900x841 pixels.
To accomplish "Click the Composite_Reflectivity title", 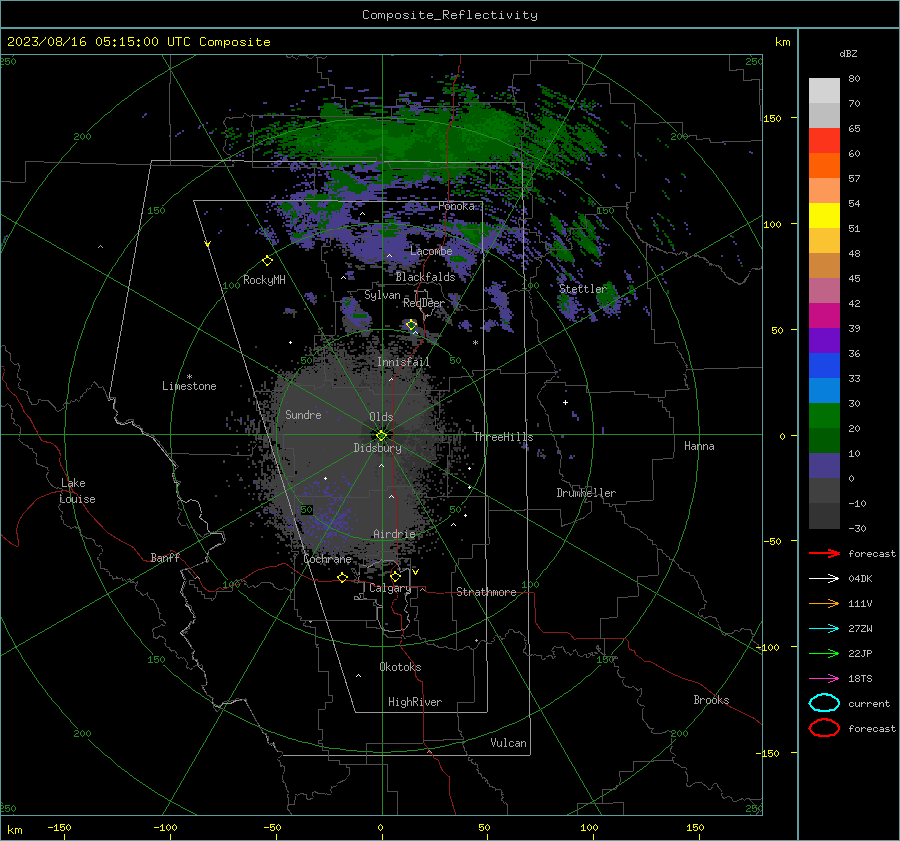I will 450,15.
